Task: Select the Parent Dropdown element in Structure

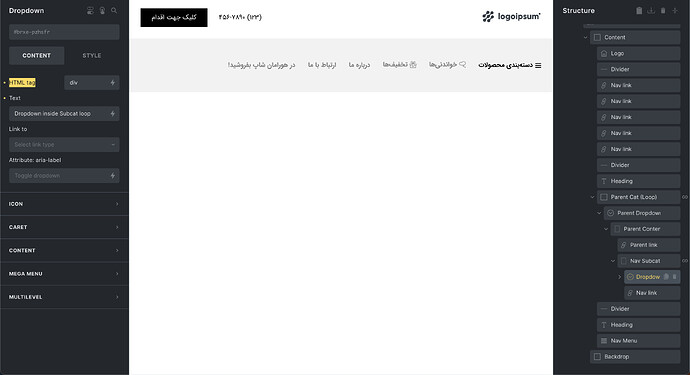Action: click(642, 213)
